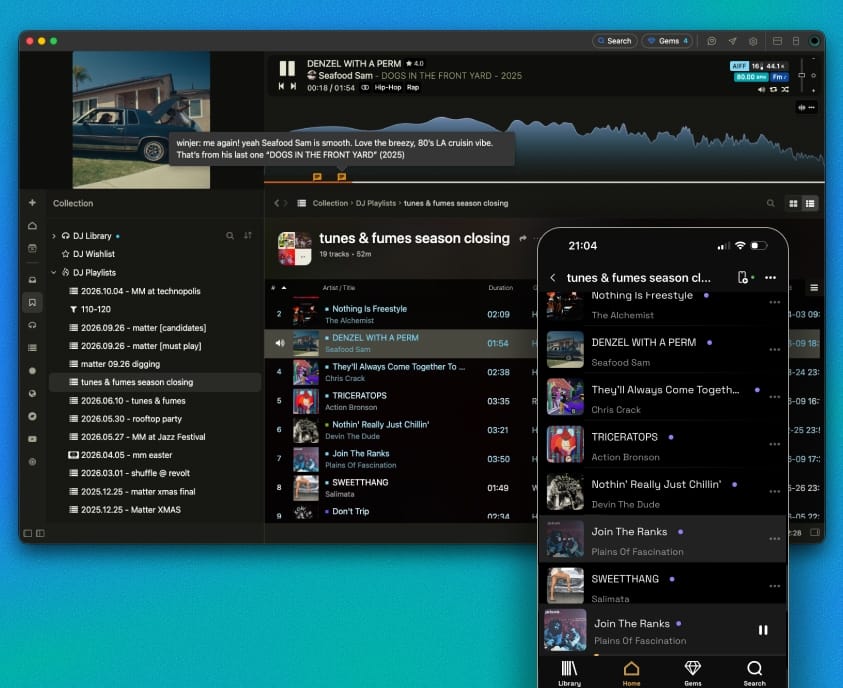The height and width of the screenshot is (688, 843).
Task: Open Home from the left sidebar
Action: [32, 226]
